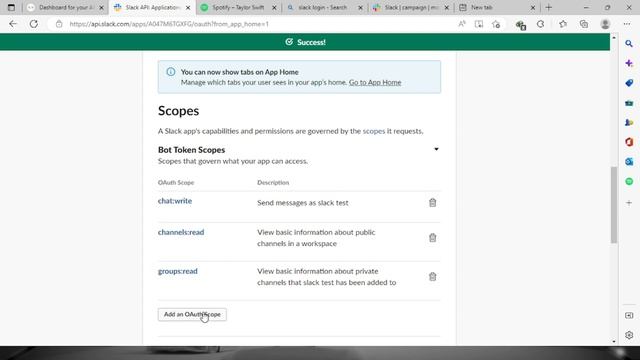640x360 pixels.
Task: Open the sidebar search icon
Action: tap(629, 44)
